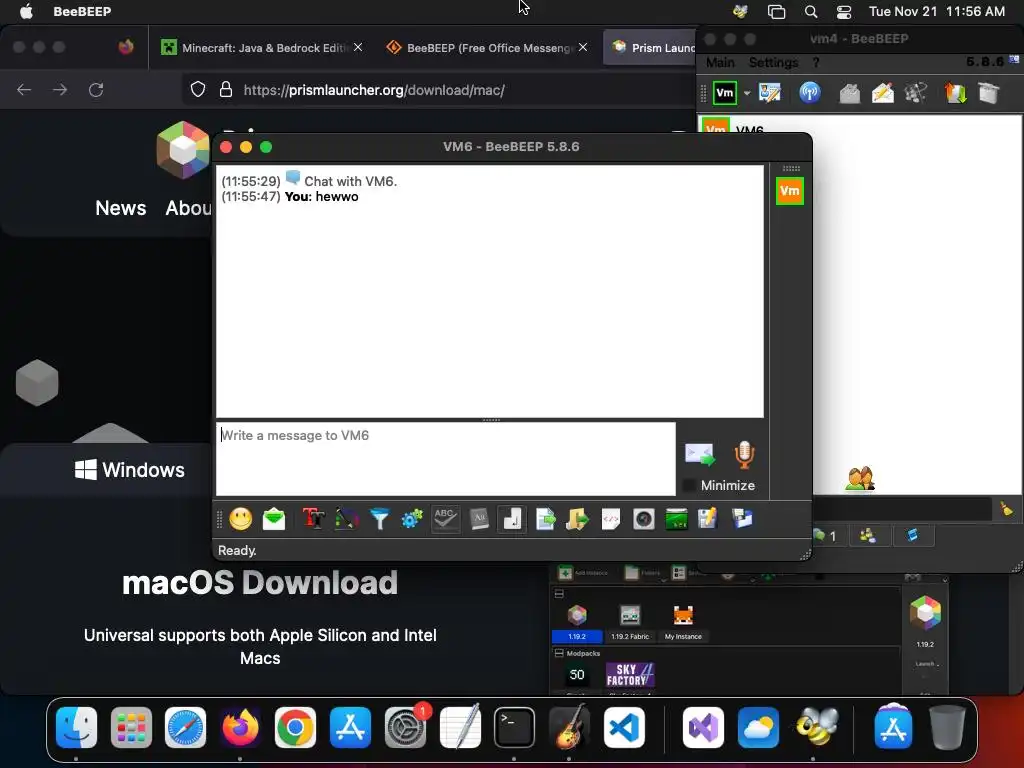1024x768 pixels.
Task: Click the floppy disk with pencil icon
Action: pyautogui.click(x=708, y=519)
